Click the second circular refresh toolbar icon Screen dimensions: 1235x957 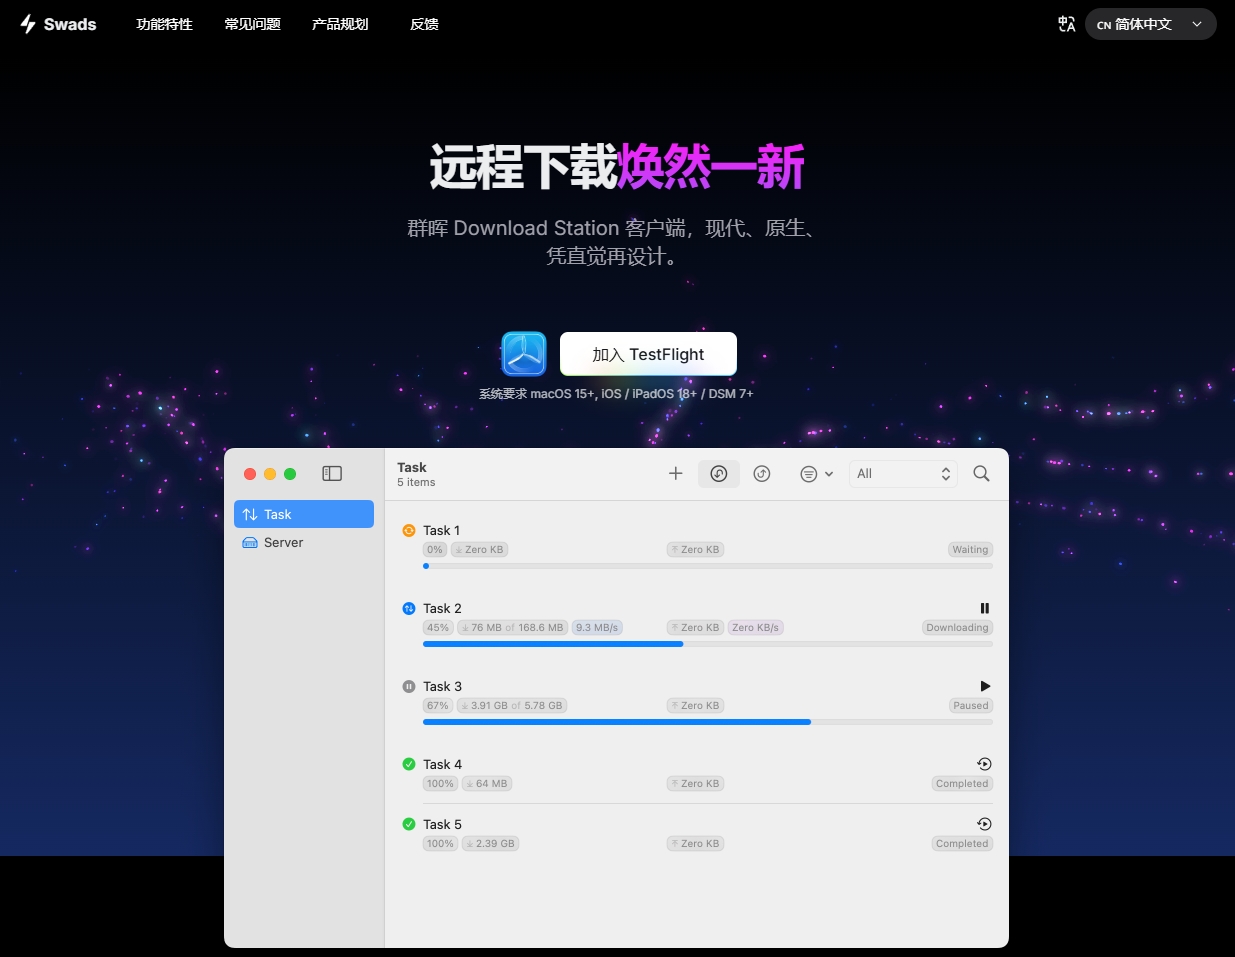point(762,474)
